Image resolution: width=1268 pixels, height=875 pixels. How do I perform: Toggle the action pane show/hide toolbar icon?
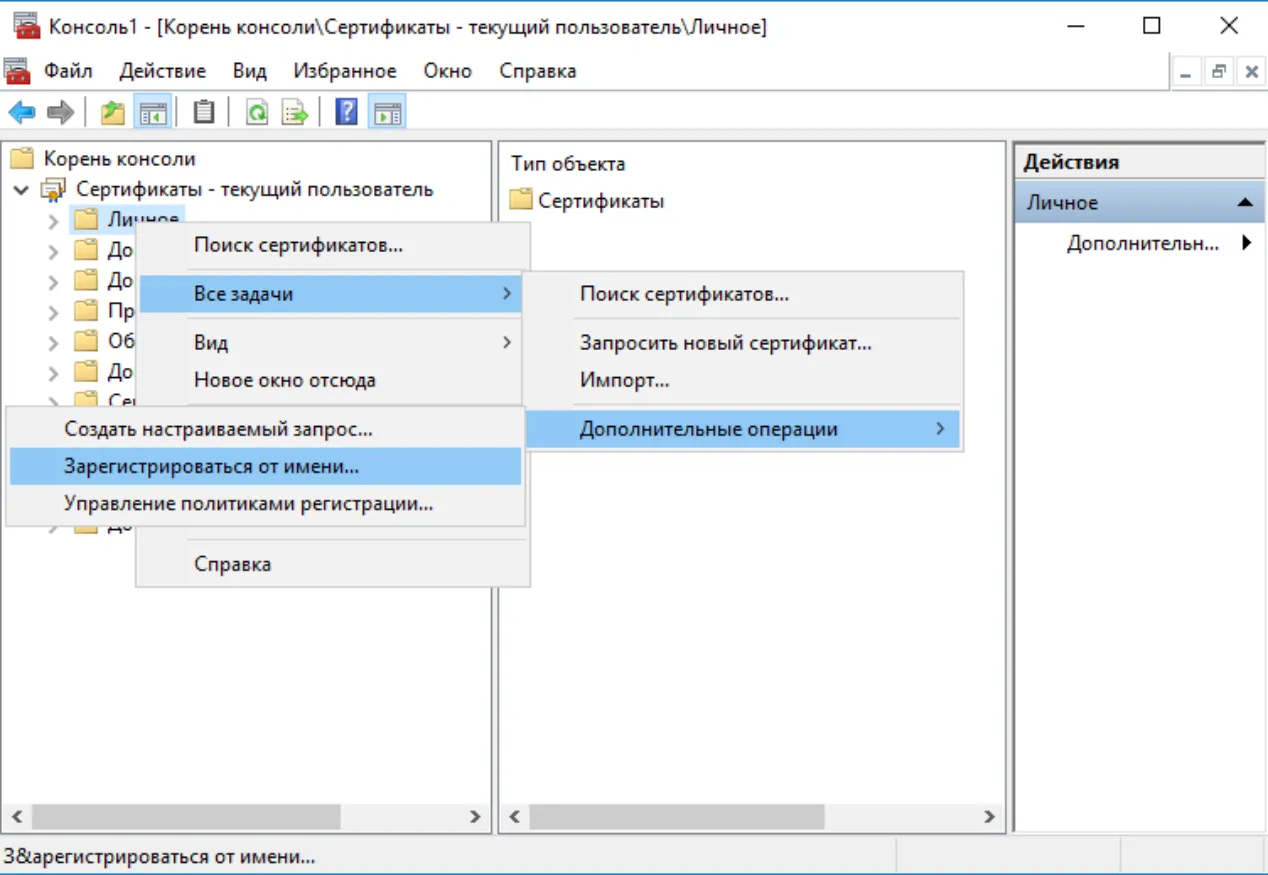pyautogui.click(x=386, y=112)
